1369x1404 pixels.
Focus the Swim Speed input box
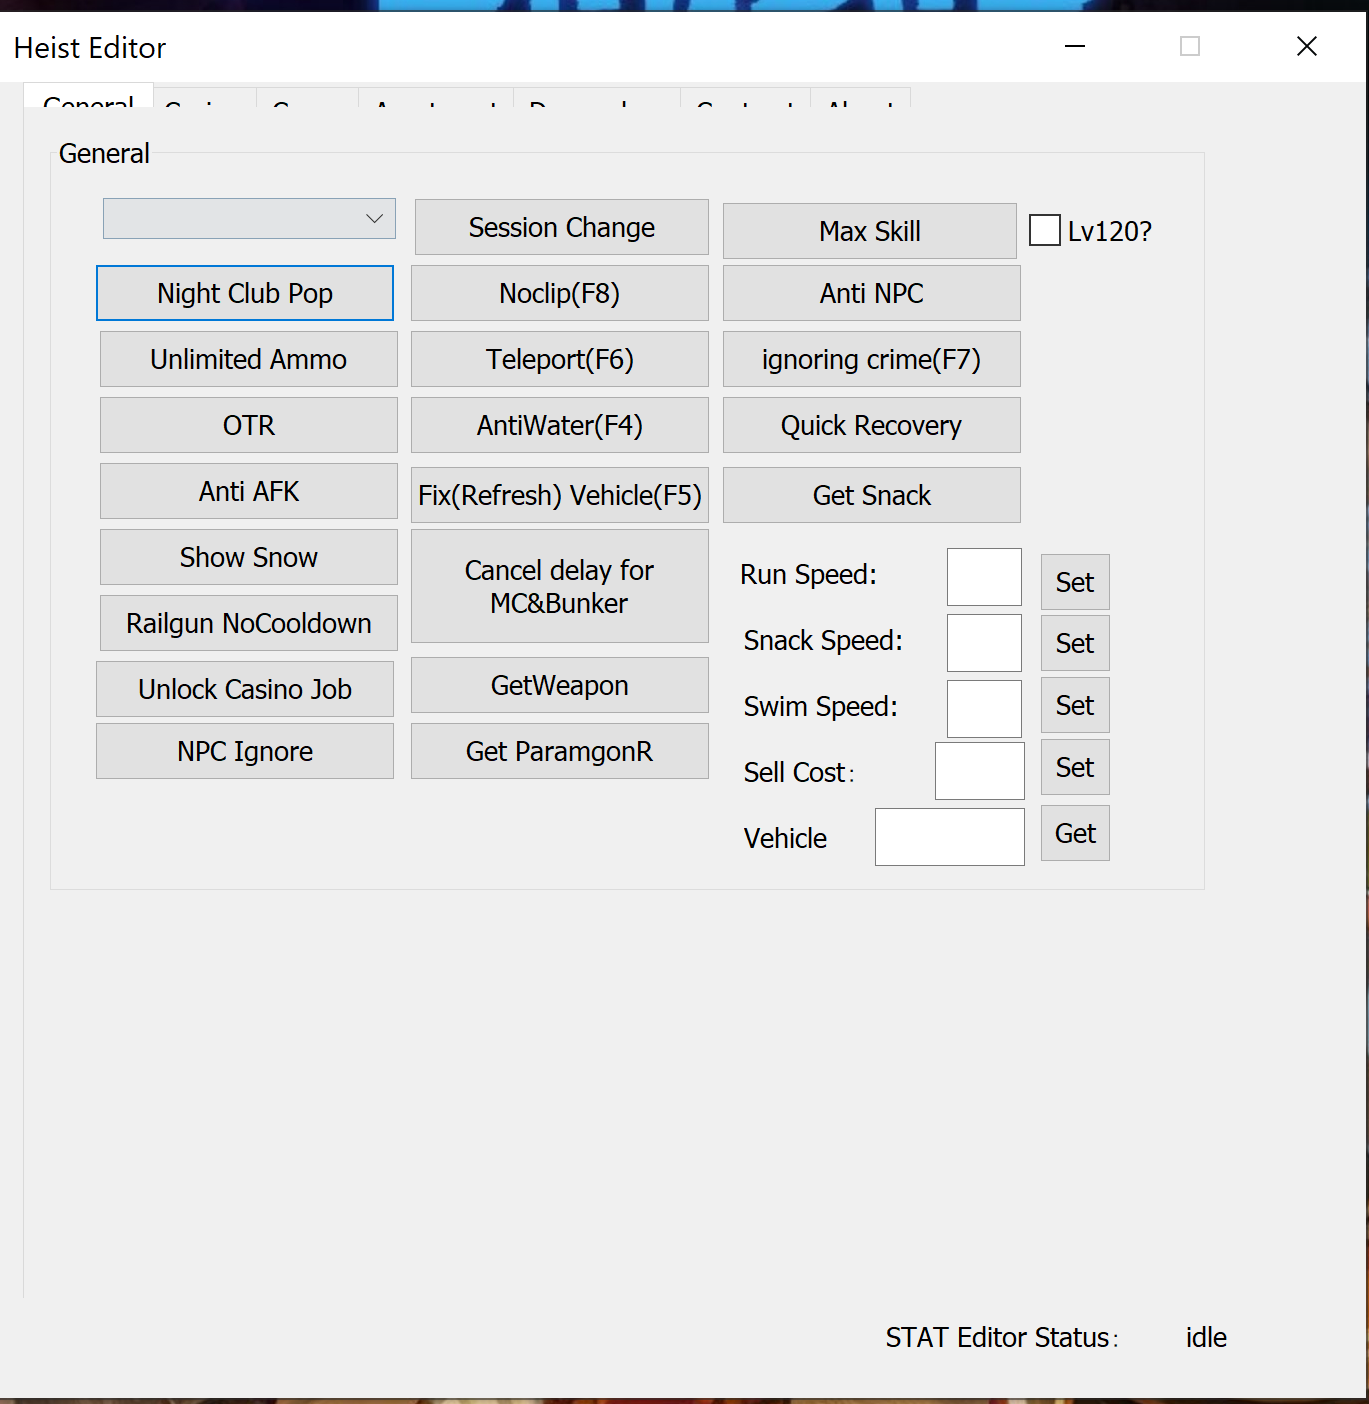pyautogui.click(x=984, y=709)
